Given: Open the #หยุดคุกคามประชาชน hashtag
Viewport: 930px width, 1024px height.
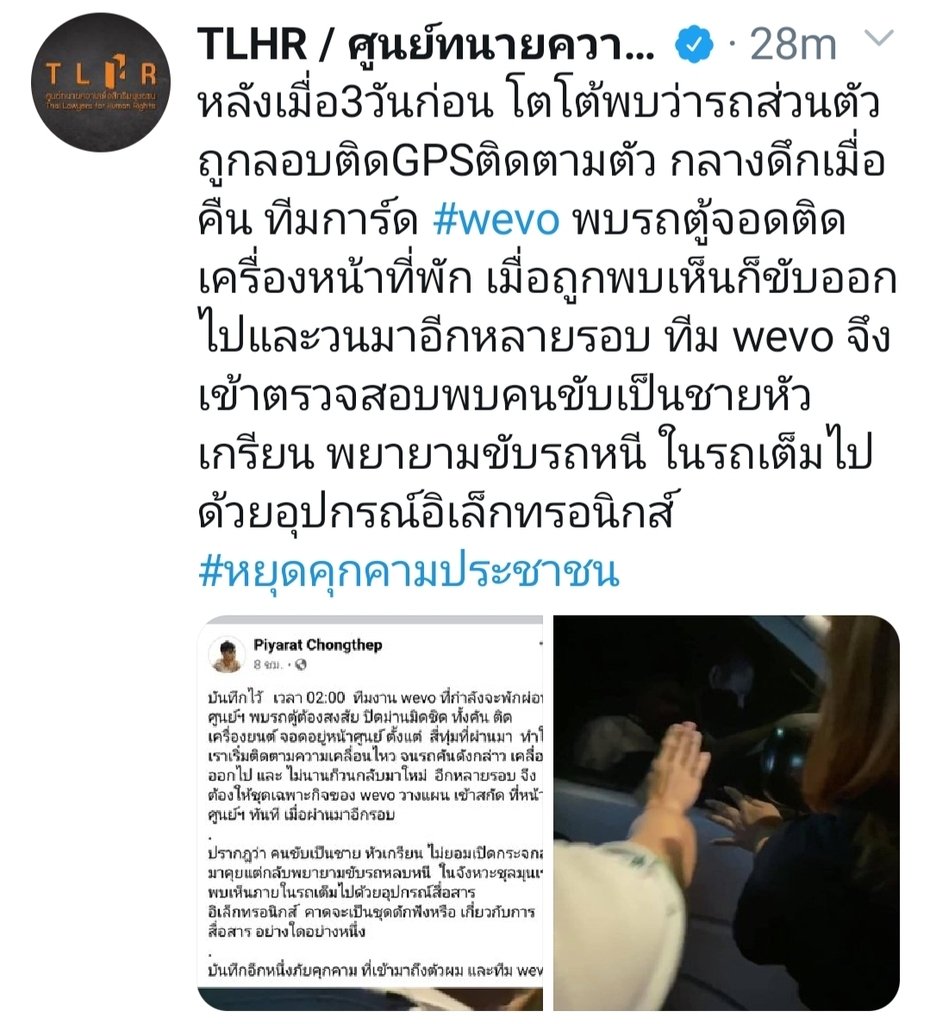Looking at the screenshot, I should (409, 571).
